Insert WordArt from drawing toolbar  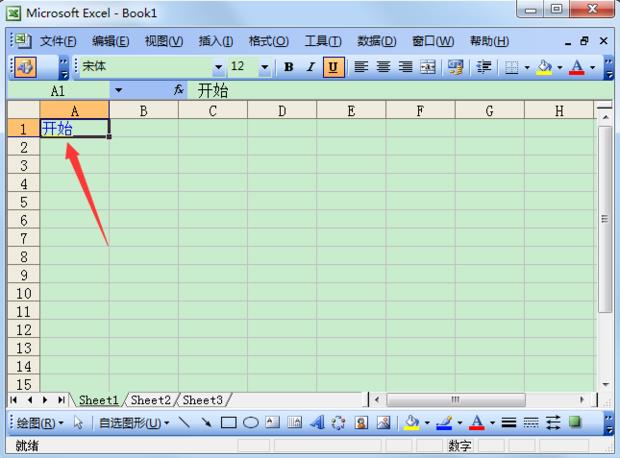316,423
